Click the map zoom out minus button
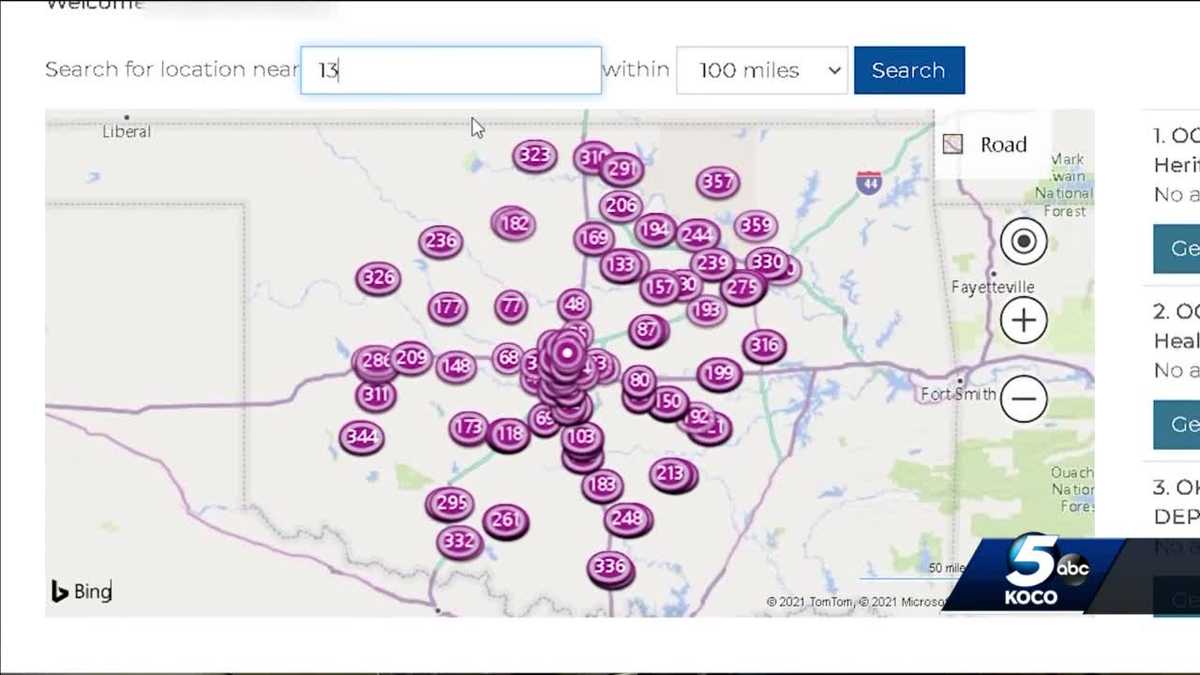 [x=1023, y=399]
